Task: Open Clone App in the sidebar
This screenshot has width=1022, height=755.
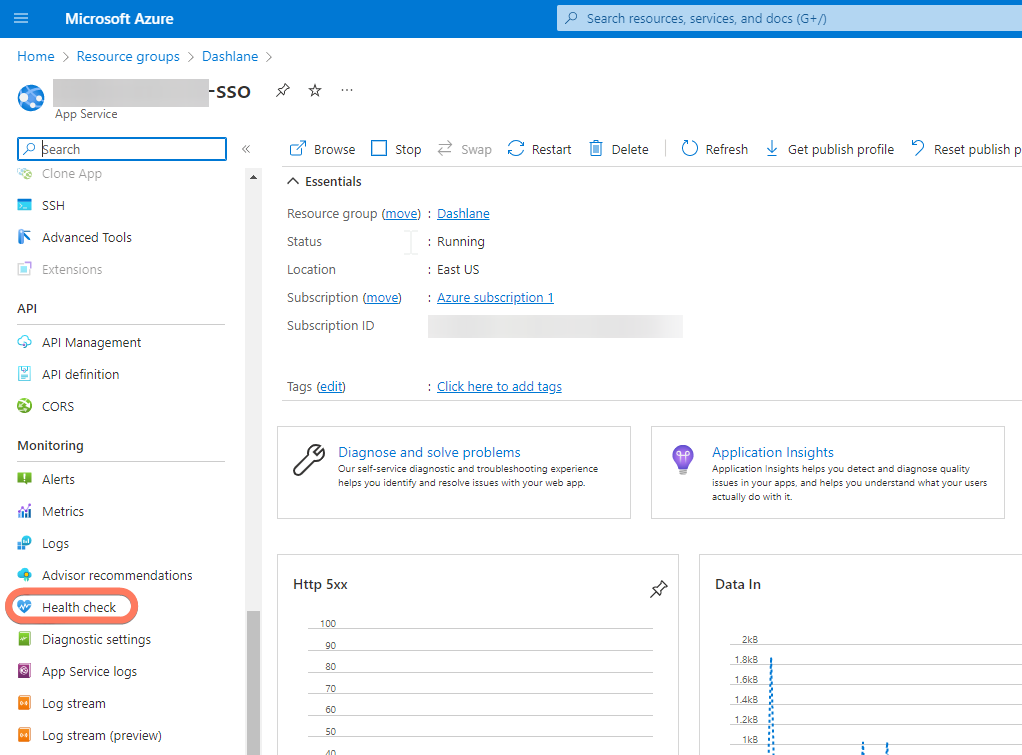Action: coord(59,173)
